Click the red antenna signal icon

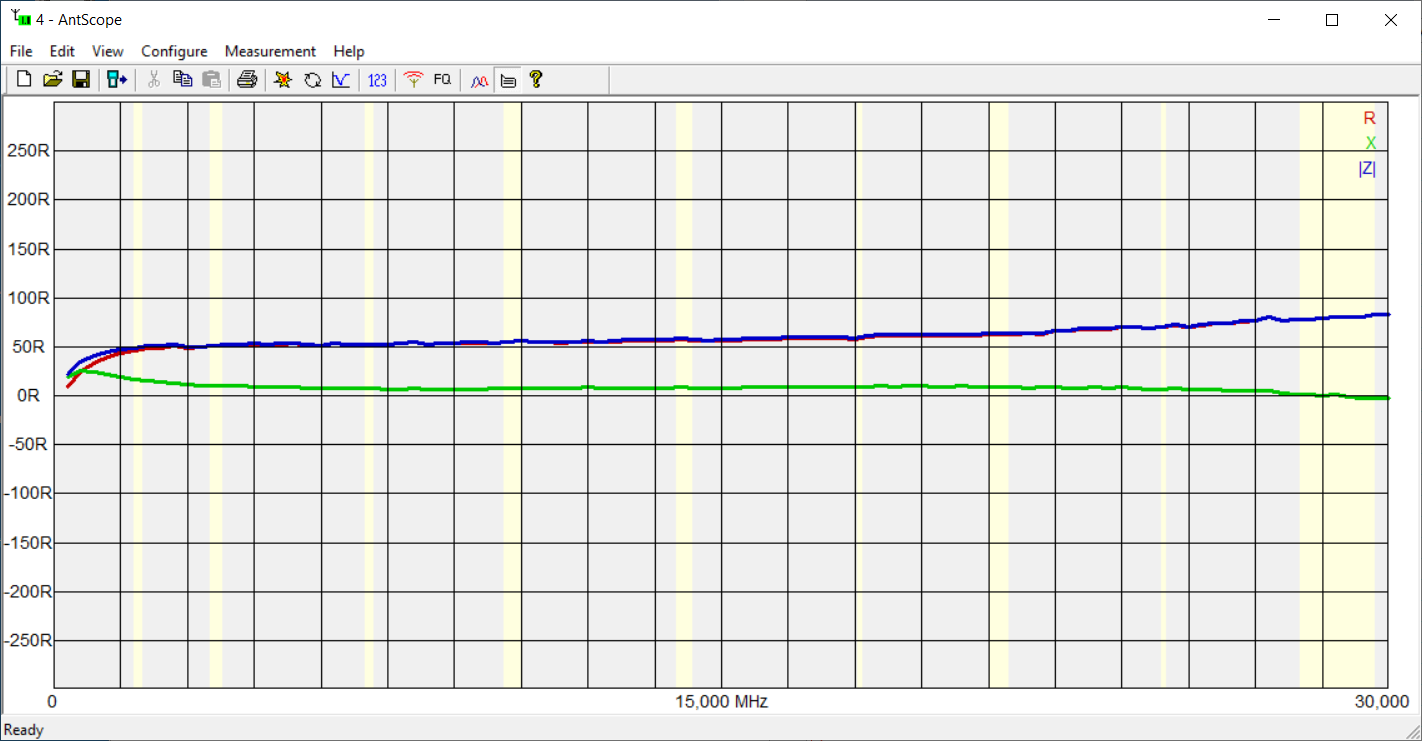(x=413, y=80)
